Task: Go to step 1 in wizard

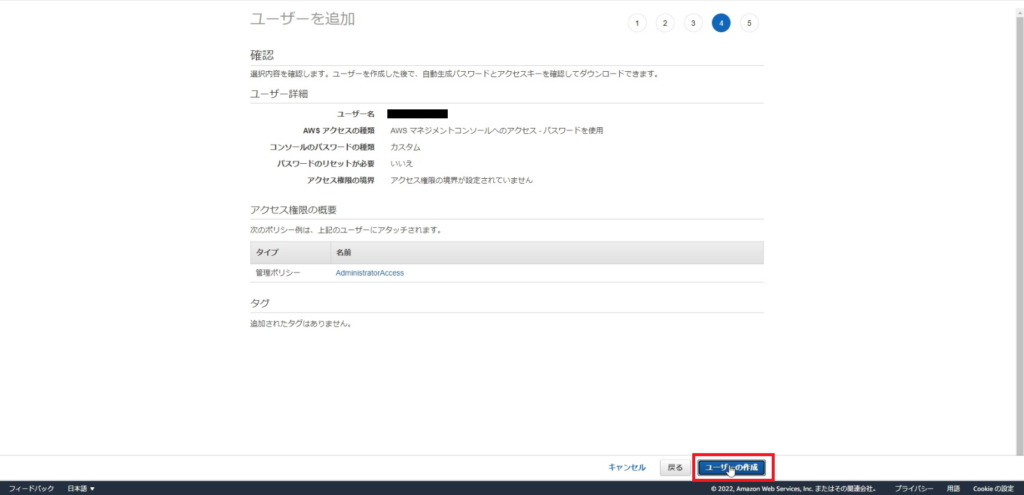Action: coord(637,23)
